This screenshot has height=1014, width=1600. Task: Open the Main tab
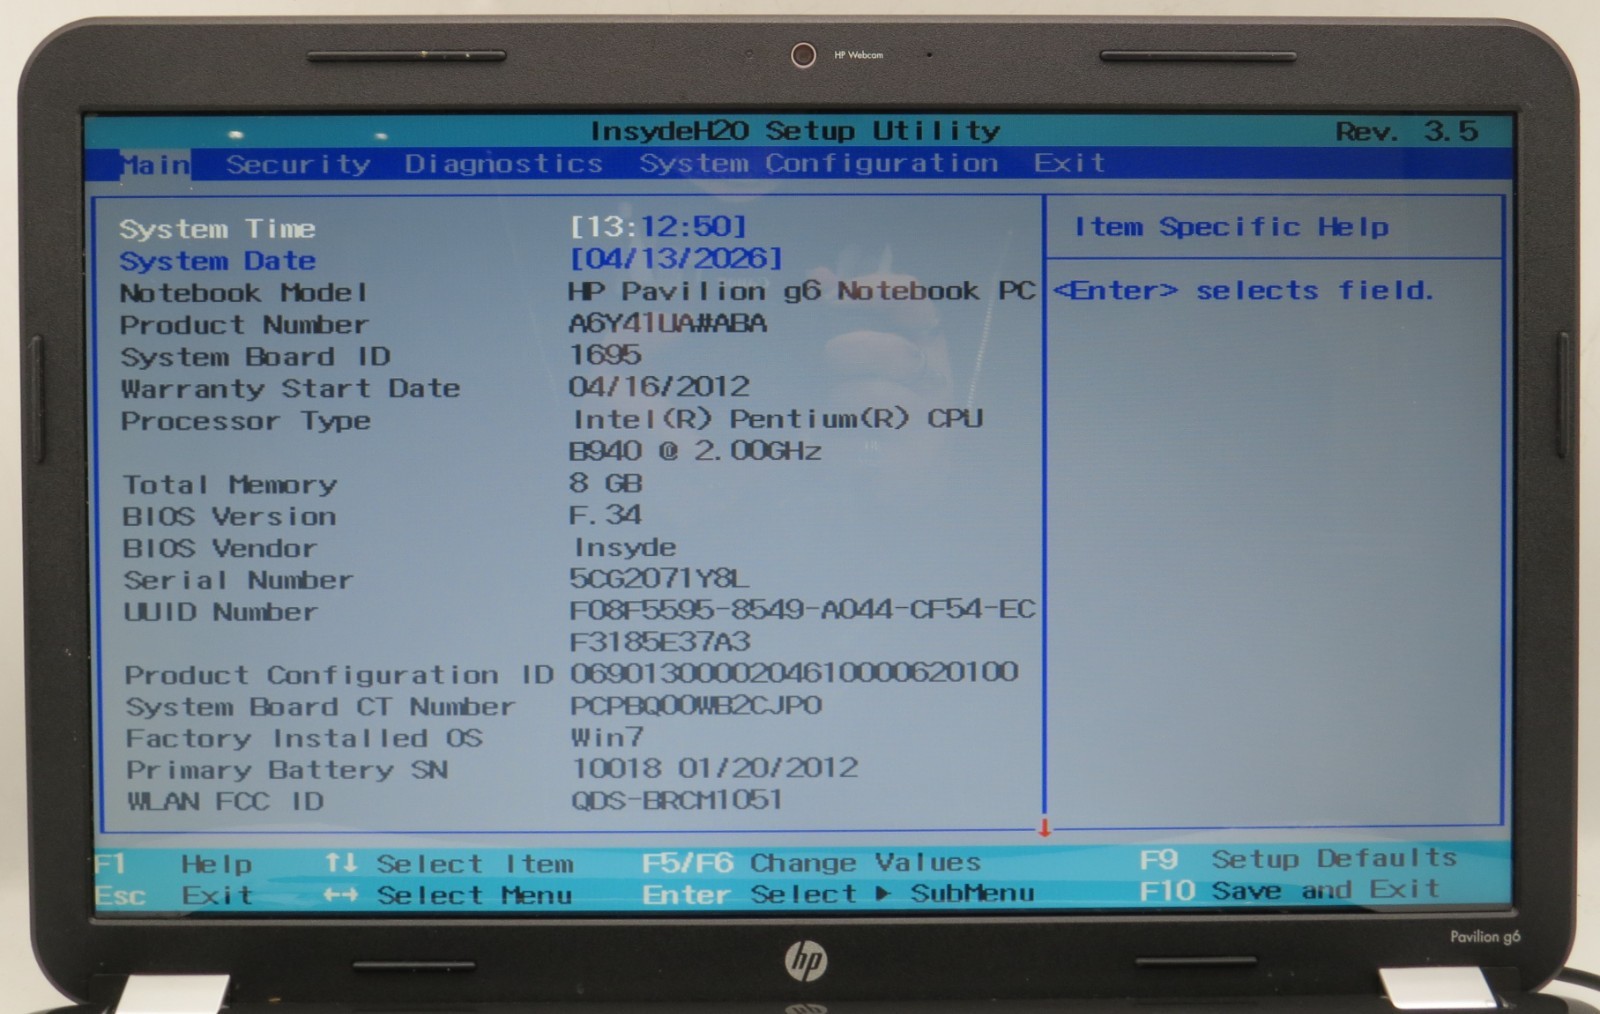point(155,164)
